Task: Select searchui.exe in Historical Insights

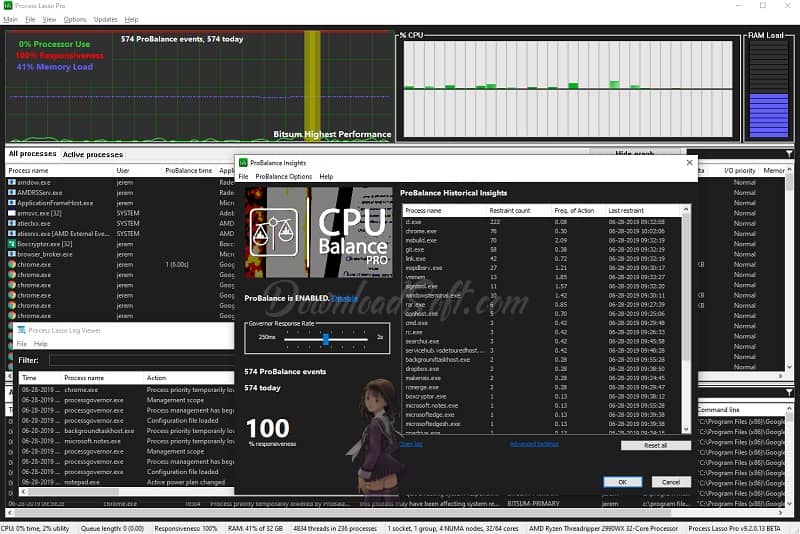Action: click(542, 341)
